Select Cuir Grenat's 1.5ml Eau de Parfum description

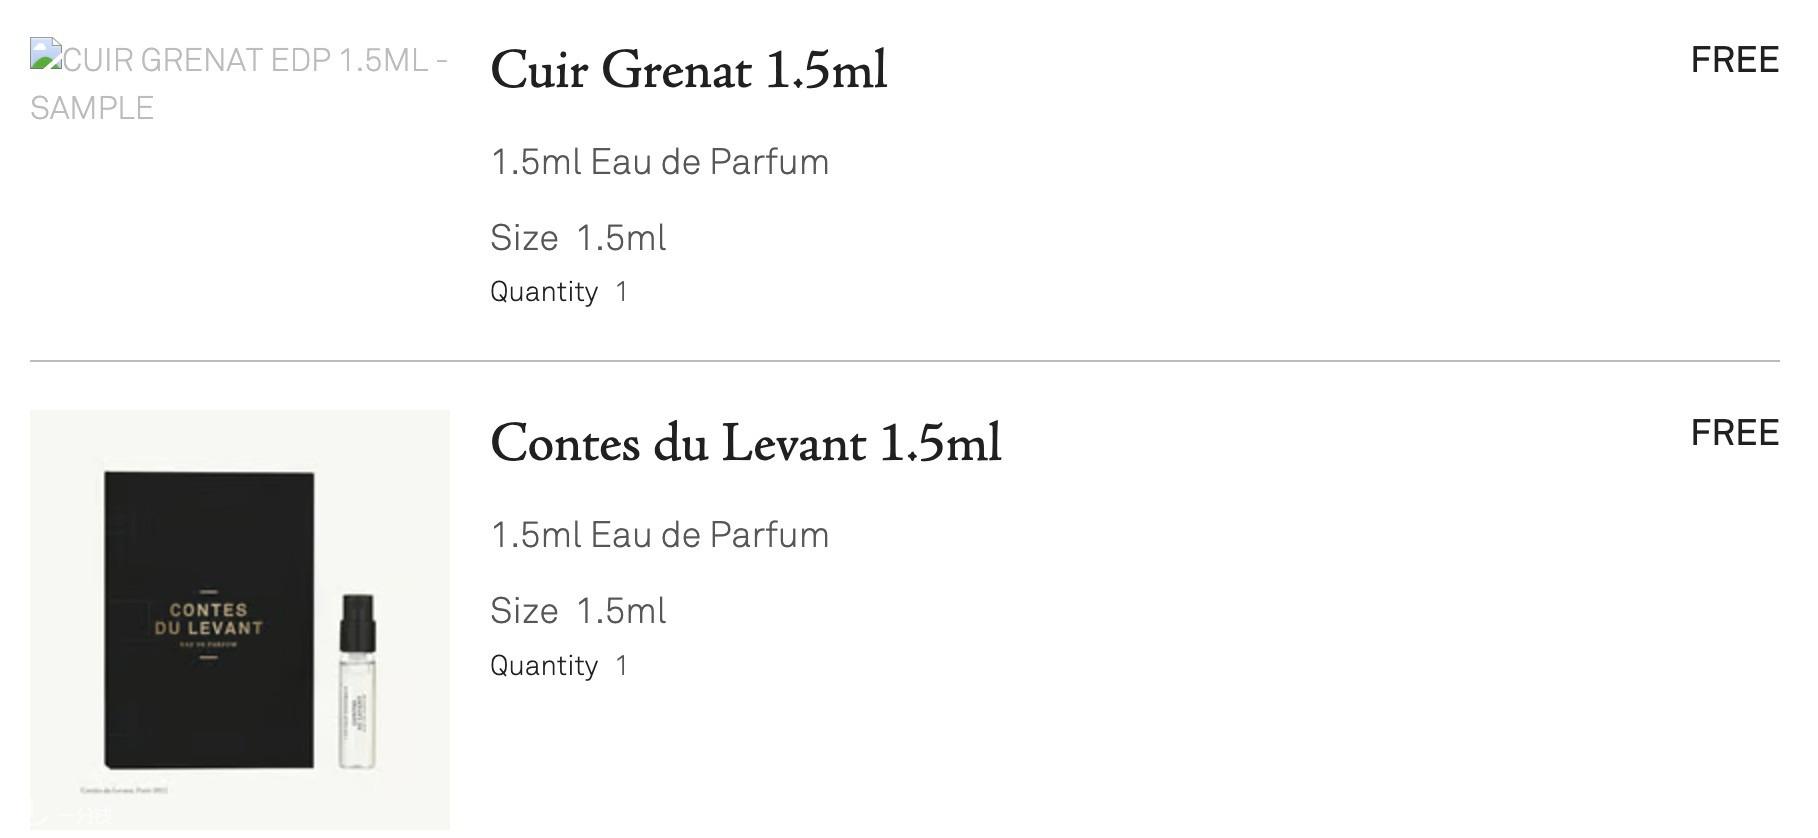coord(660,162)
